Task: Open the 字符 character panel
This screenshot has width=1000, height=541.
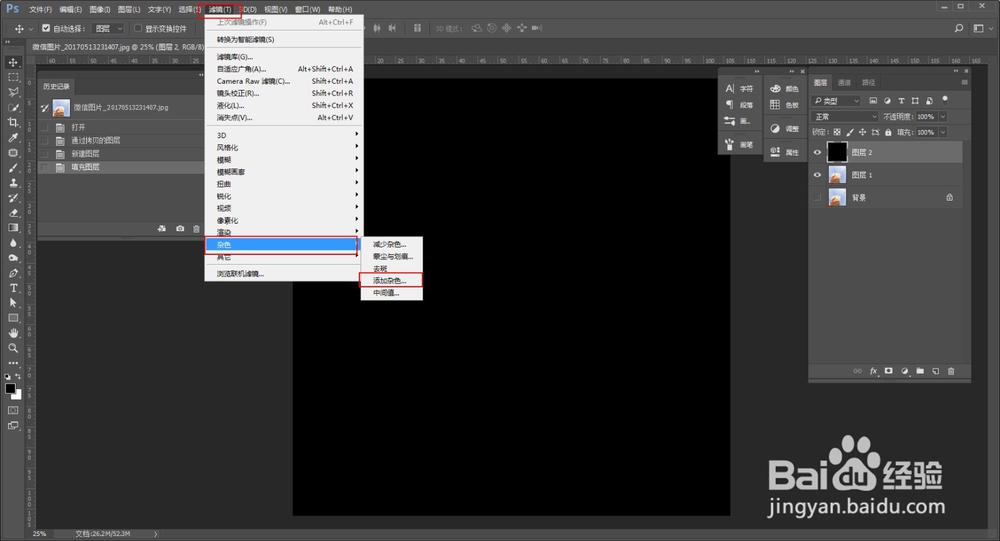Action: 739,89
